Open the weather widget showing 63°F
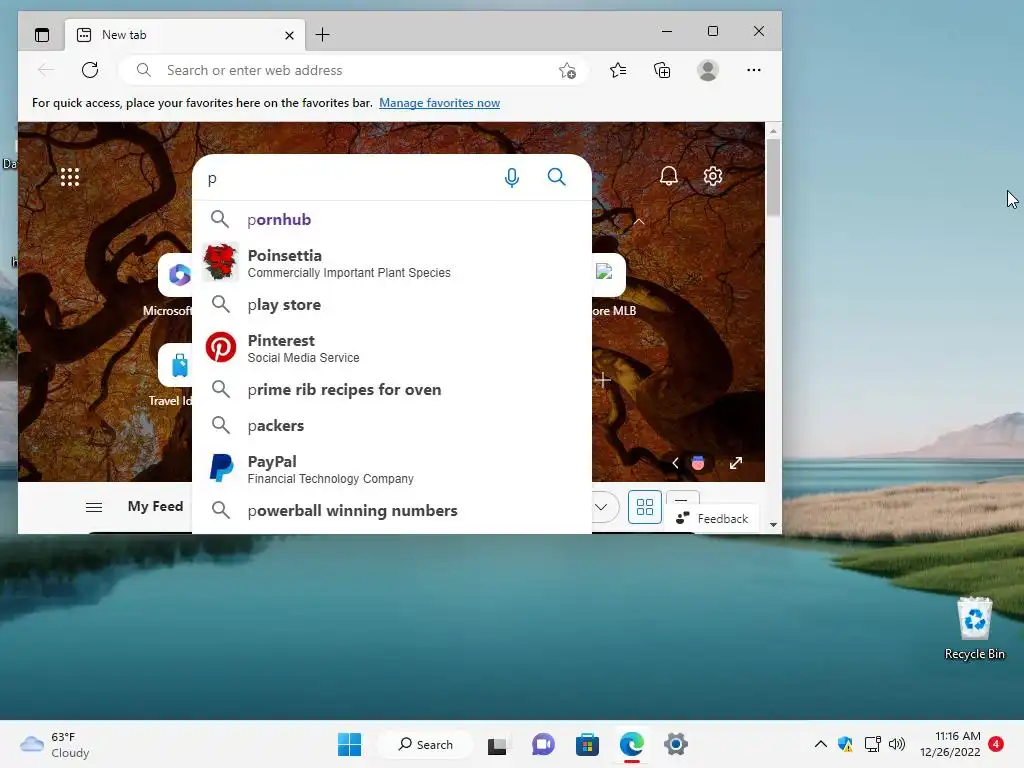 pos(55,744)
